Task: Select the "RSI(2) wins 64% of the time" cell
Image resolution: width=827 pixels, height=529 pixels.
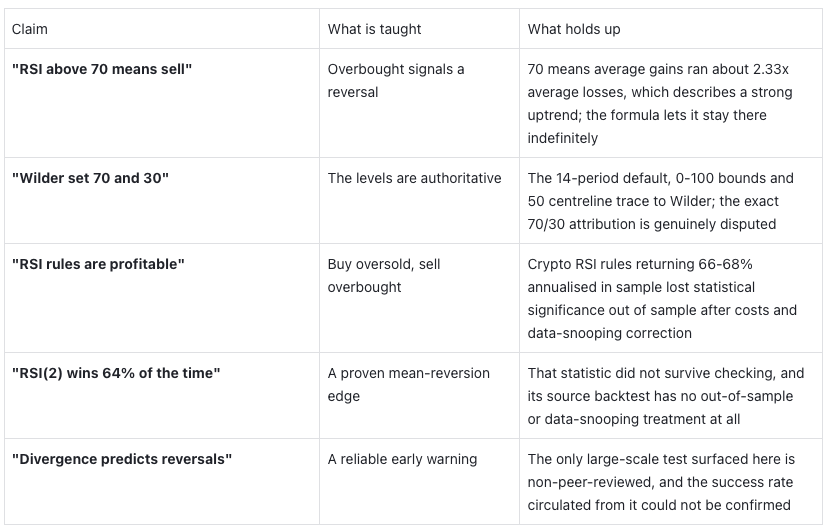Action: pyautogui.click(x=162, y=396)
